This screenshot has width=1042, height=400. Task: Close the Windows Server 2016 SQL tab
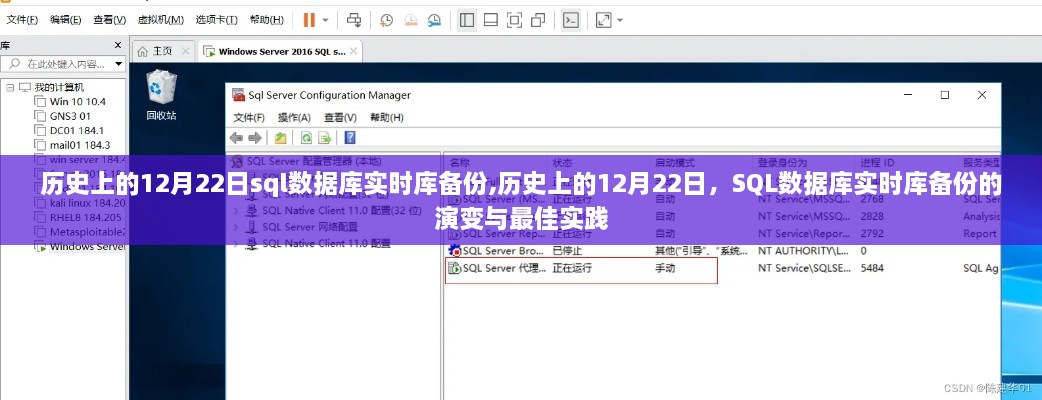point(354,51)
